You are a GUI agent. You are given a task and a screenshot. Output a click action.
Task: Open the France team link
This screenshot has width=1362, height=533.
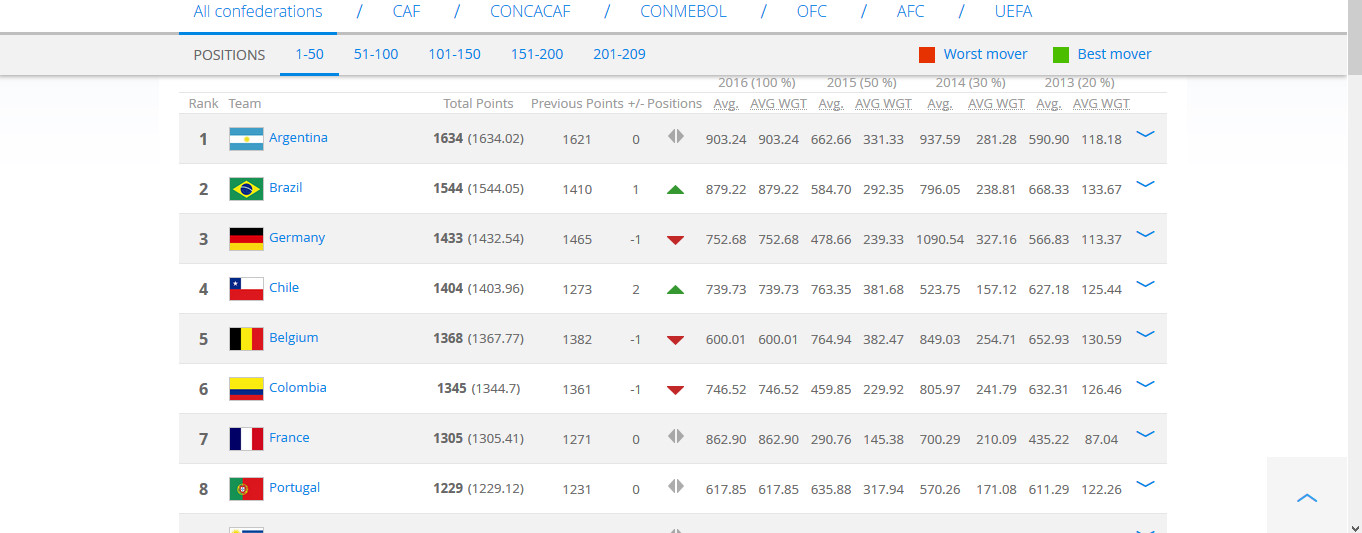click(289, 438)
